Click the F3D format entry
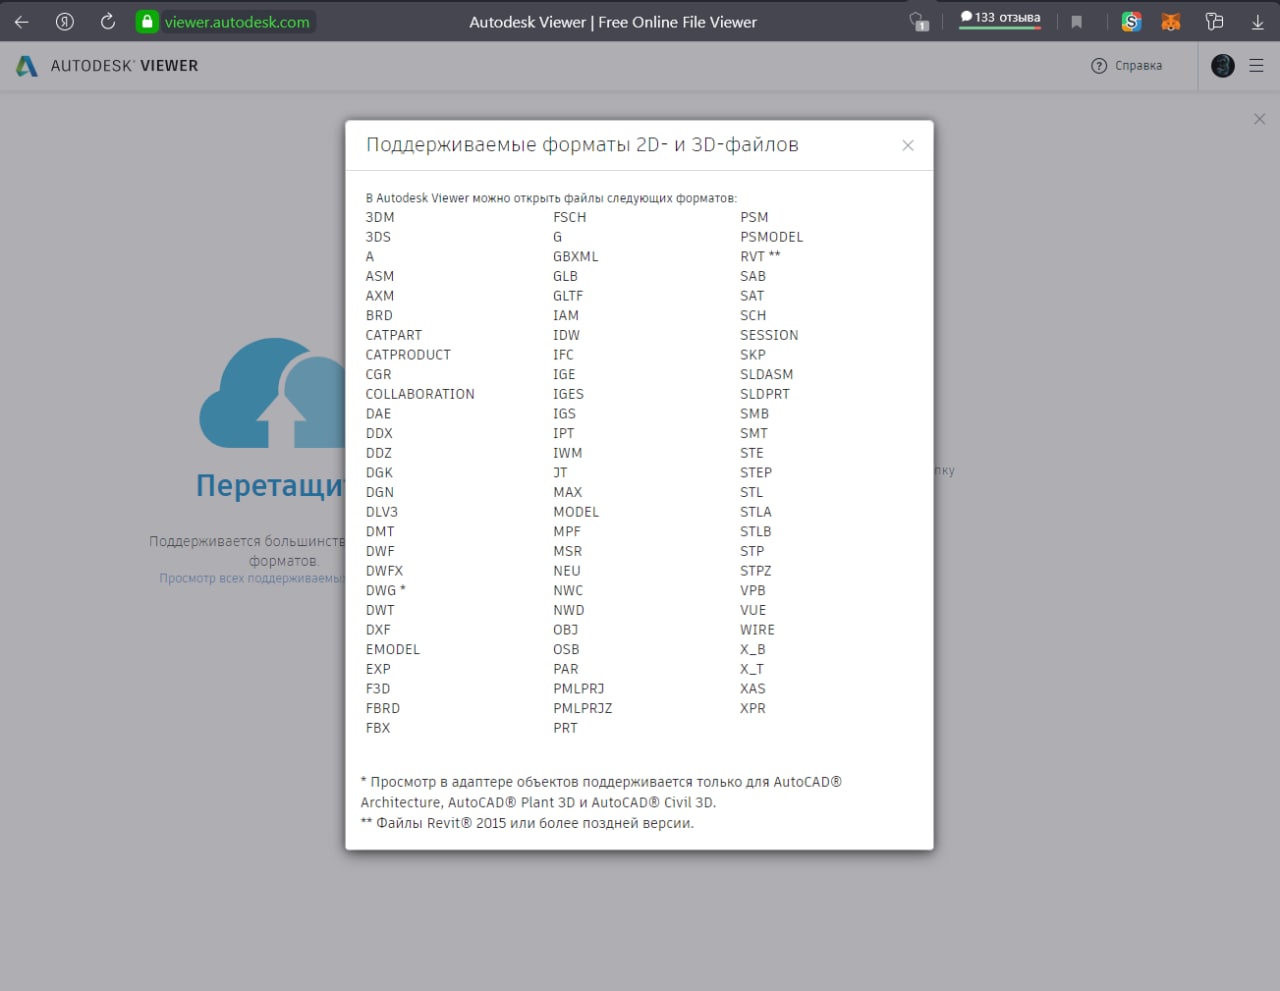Screen dimensions: 1280x991 click(x=378, y=689)
